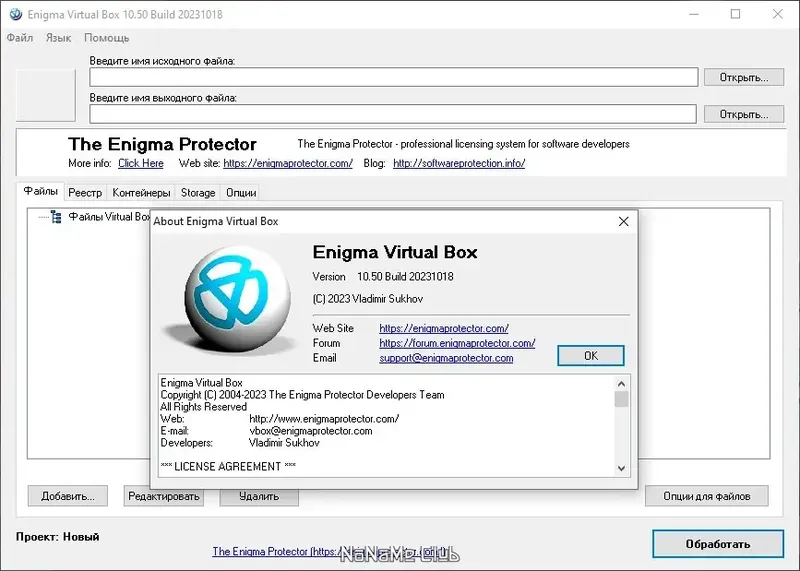Click the vbox@enigmaprotector.com text in license box

(311, 431)
